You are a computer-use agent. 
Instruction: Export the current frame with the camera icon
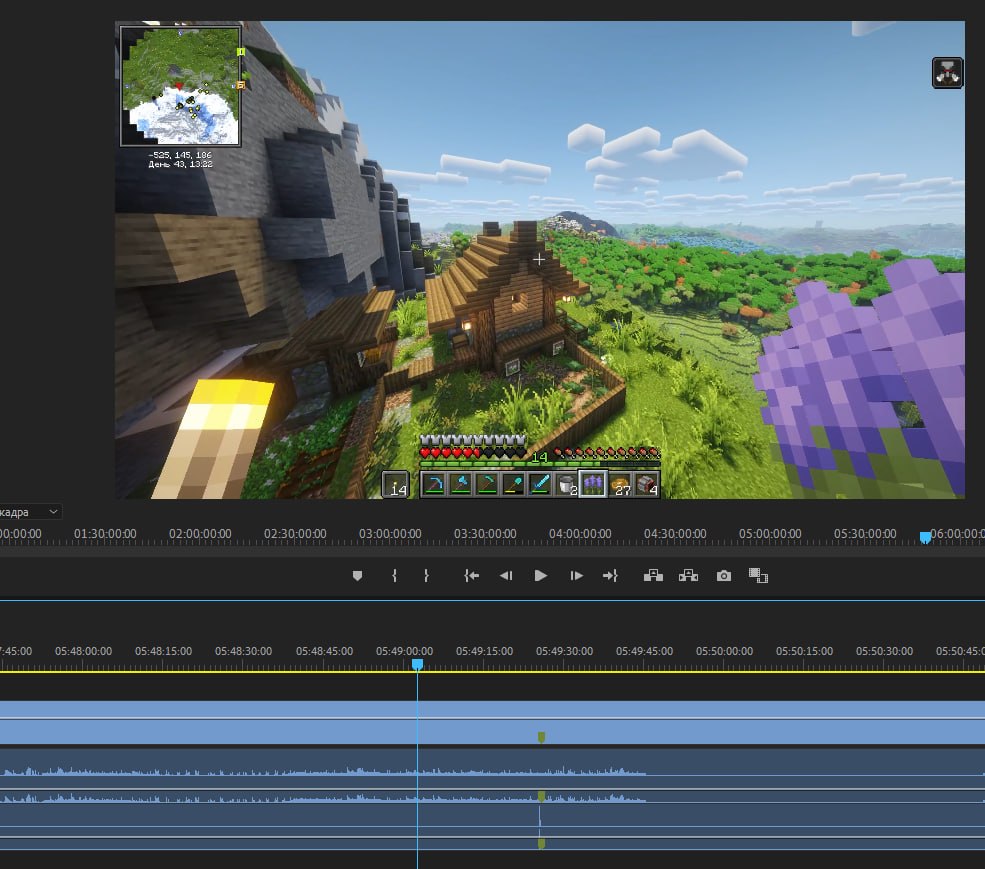(x=724, y=576)
